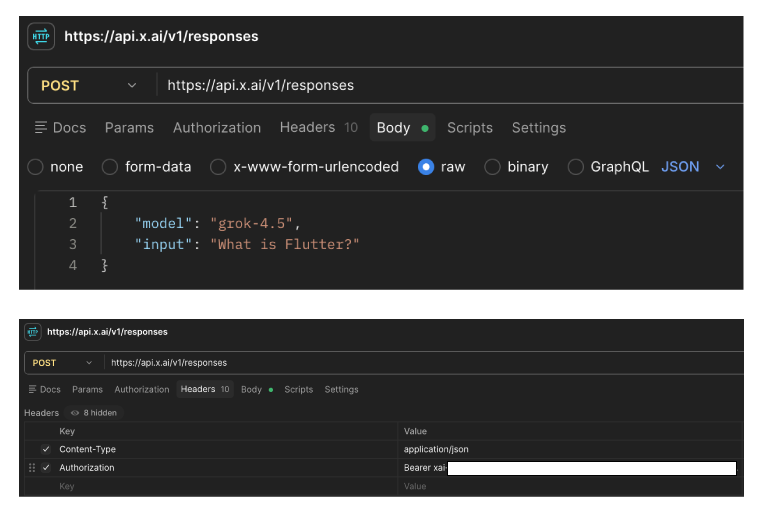
Task: Select the Body tab in top panel
Action: [402, 128]
